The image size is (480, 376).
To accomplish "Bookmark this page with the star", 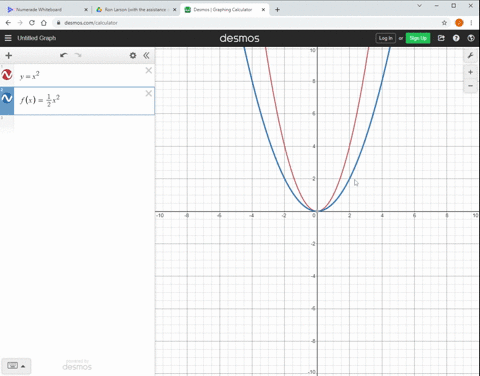I will [x=444, y=23].
